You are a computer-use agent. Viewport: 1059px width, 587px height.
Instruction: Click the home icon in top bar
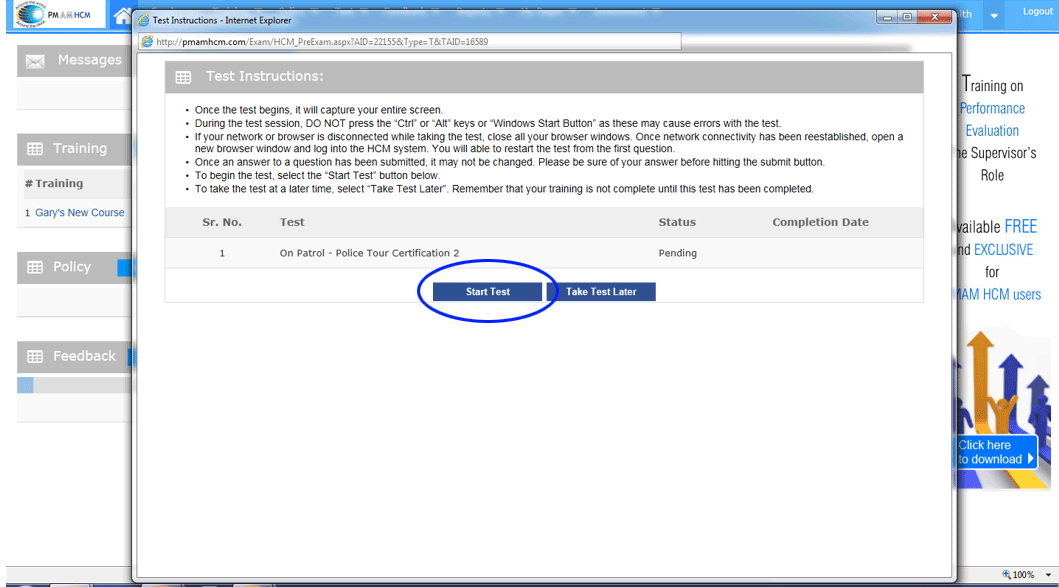[122, 16]
